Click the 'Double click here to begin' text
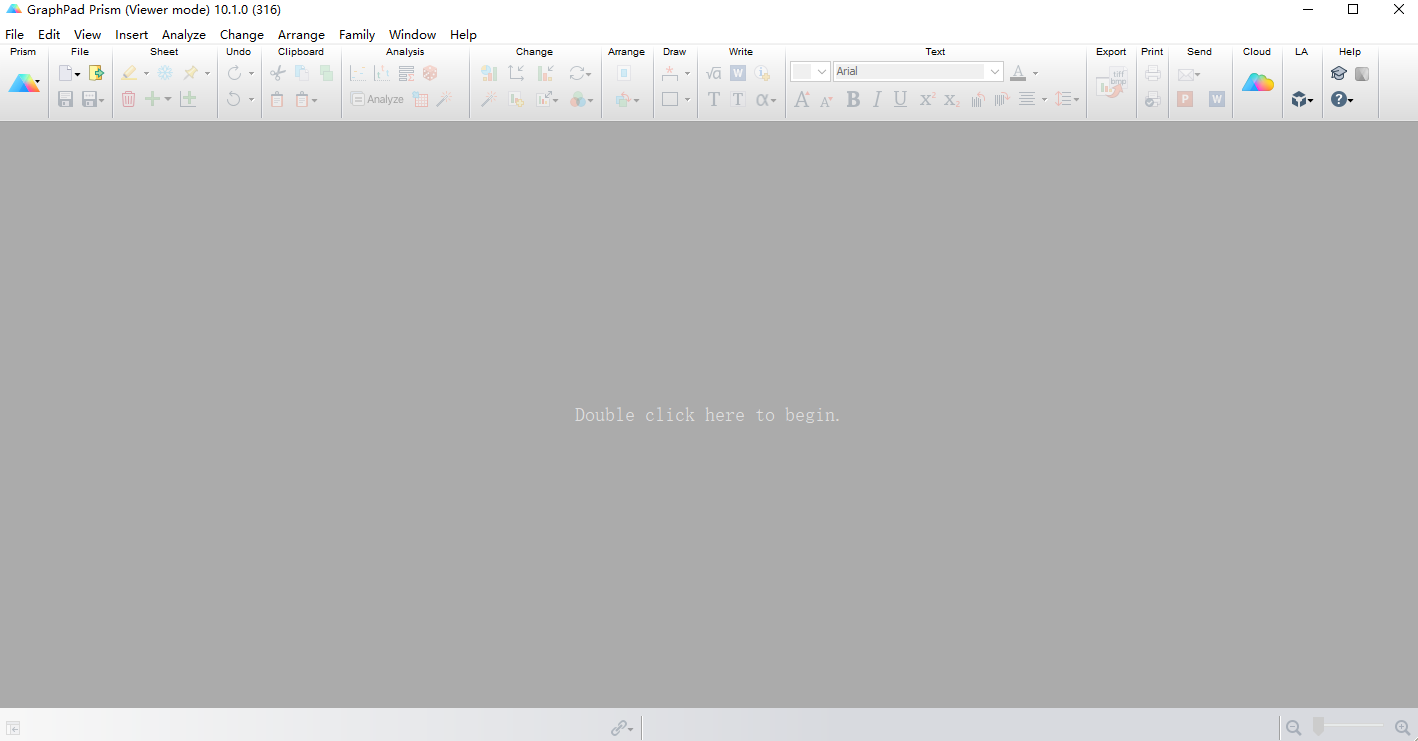This screenshot has width=1418, height=741. pos(708,415)
